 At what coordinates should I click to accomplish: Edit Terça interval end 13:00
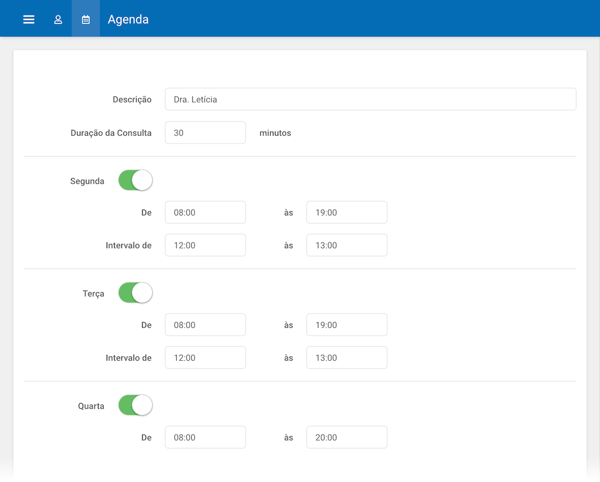click(347, 358)
